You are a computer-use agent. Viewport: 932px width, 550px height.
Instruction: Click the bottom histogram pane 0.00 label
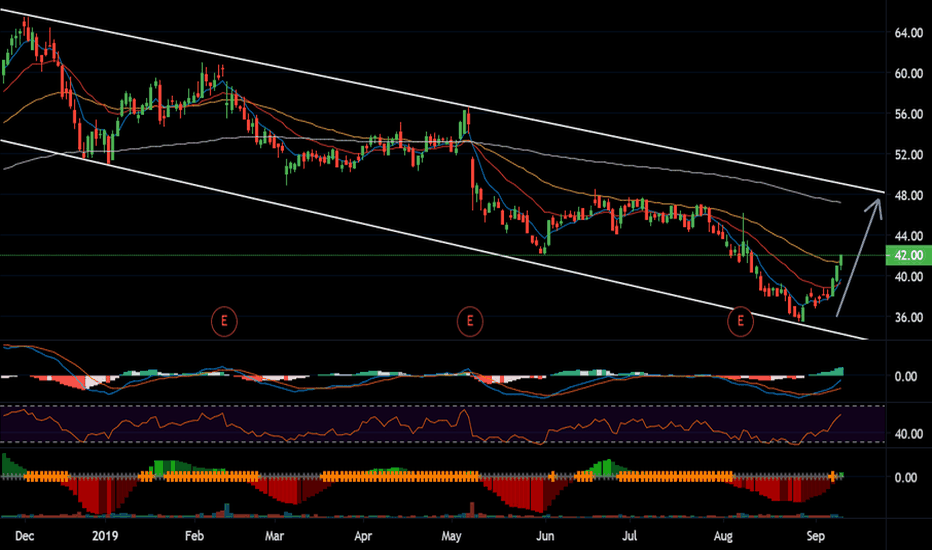click(906, 477)
